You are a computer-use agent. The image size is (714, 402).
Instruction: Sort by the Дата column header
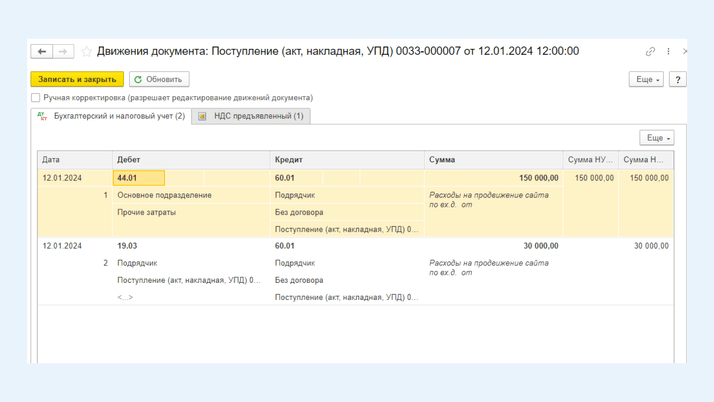coord(75,160)
